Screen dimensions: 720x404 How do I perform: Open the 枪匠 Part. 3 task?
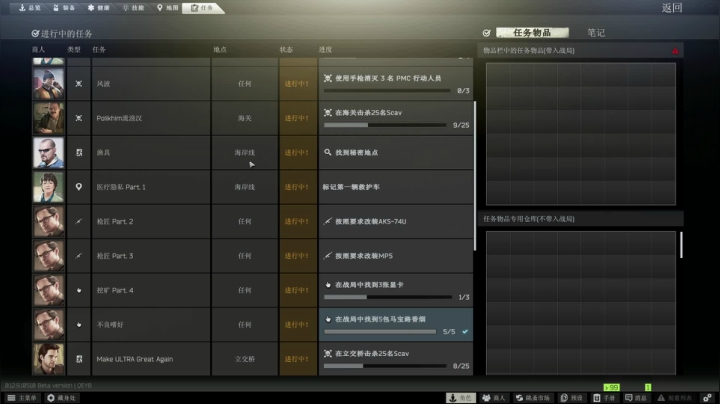tap(115, 256)
